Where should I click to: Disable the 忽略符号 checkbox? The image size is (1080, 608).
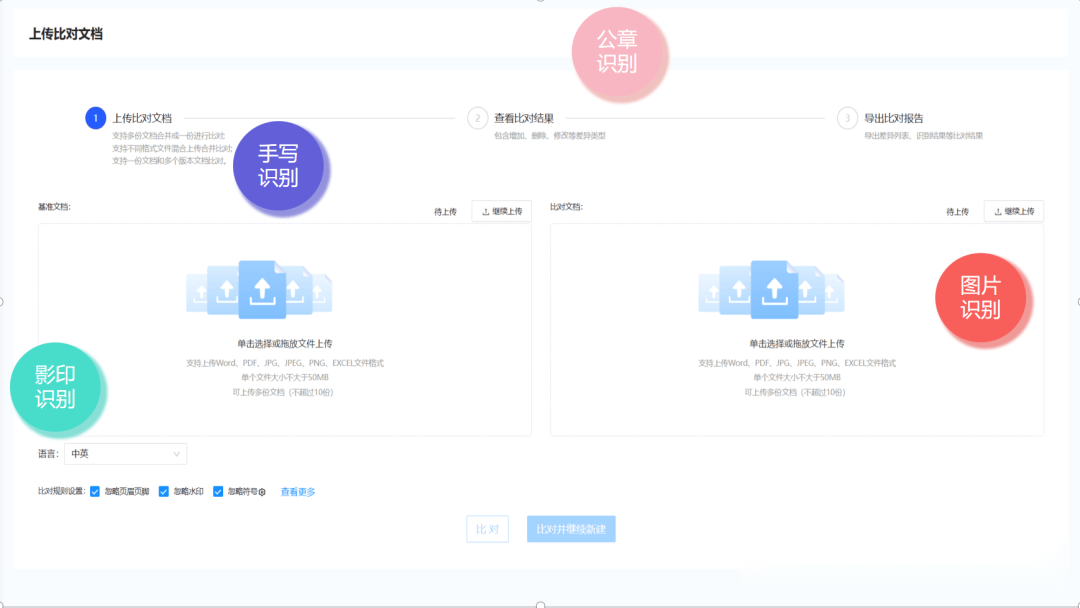coord(218,491)
